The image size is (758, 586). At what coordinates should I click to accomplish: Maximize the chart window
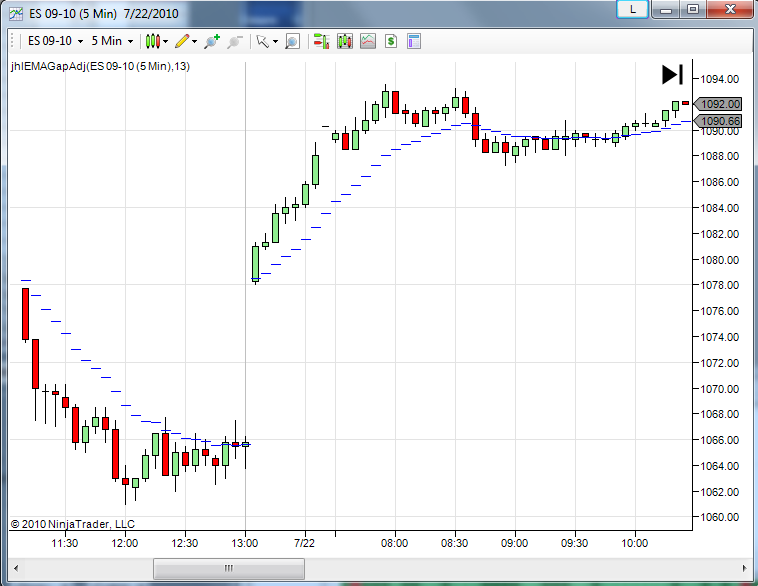point(693,9)
